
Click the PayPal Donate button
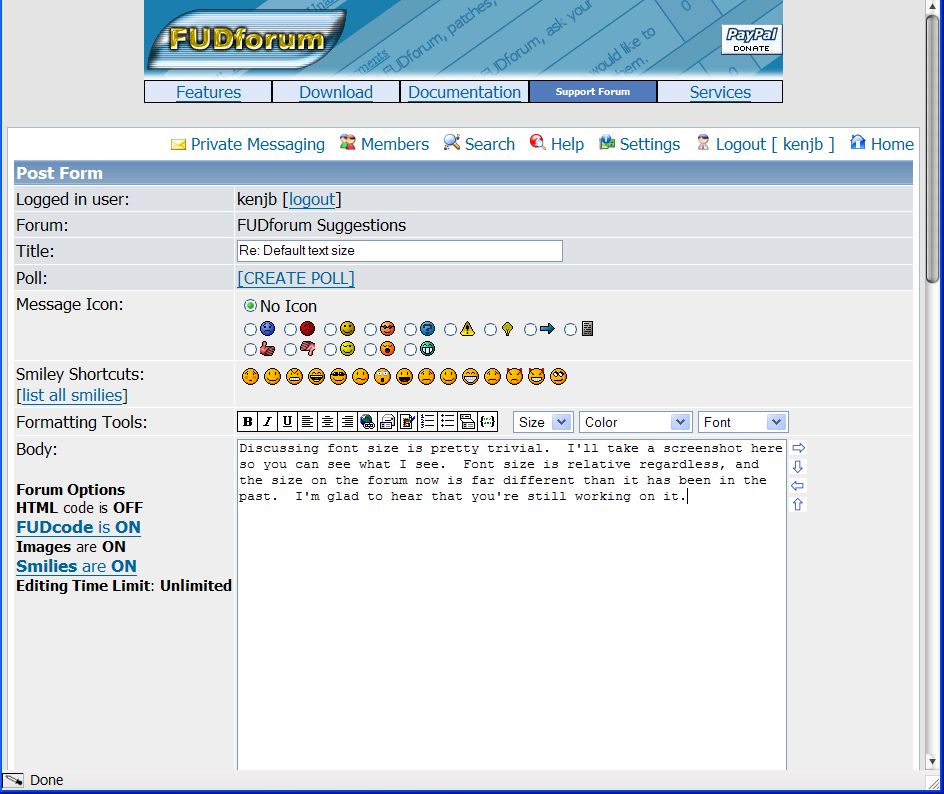pyautogui.click(x=751, y=40)
